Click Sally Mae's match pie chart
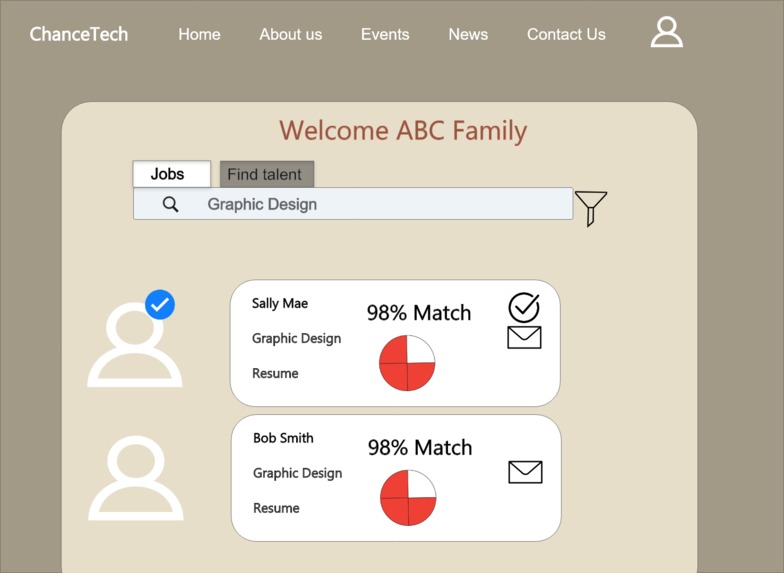Image resolution: width=784 pixels, height=573 pixels. pos(407,363)
